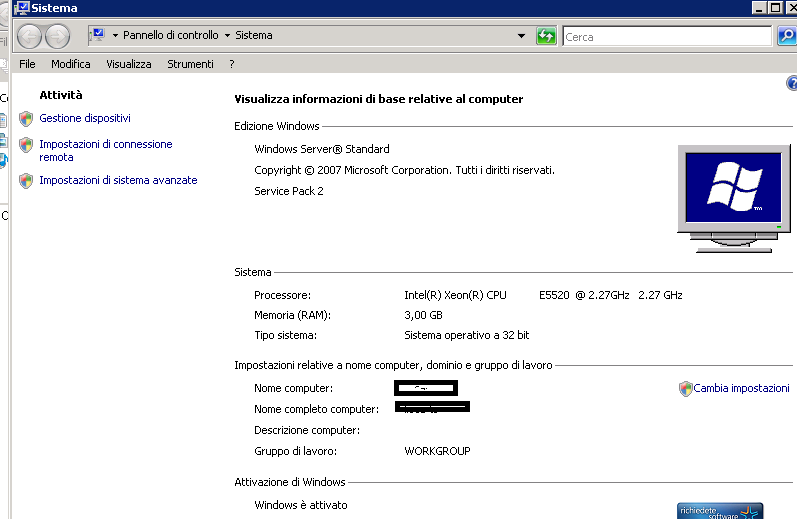Click Sistema operativo a 32 bit text
797x519 pixels.
(466, 335)
